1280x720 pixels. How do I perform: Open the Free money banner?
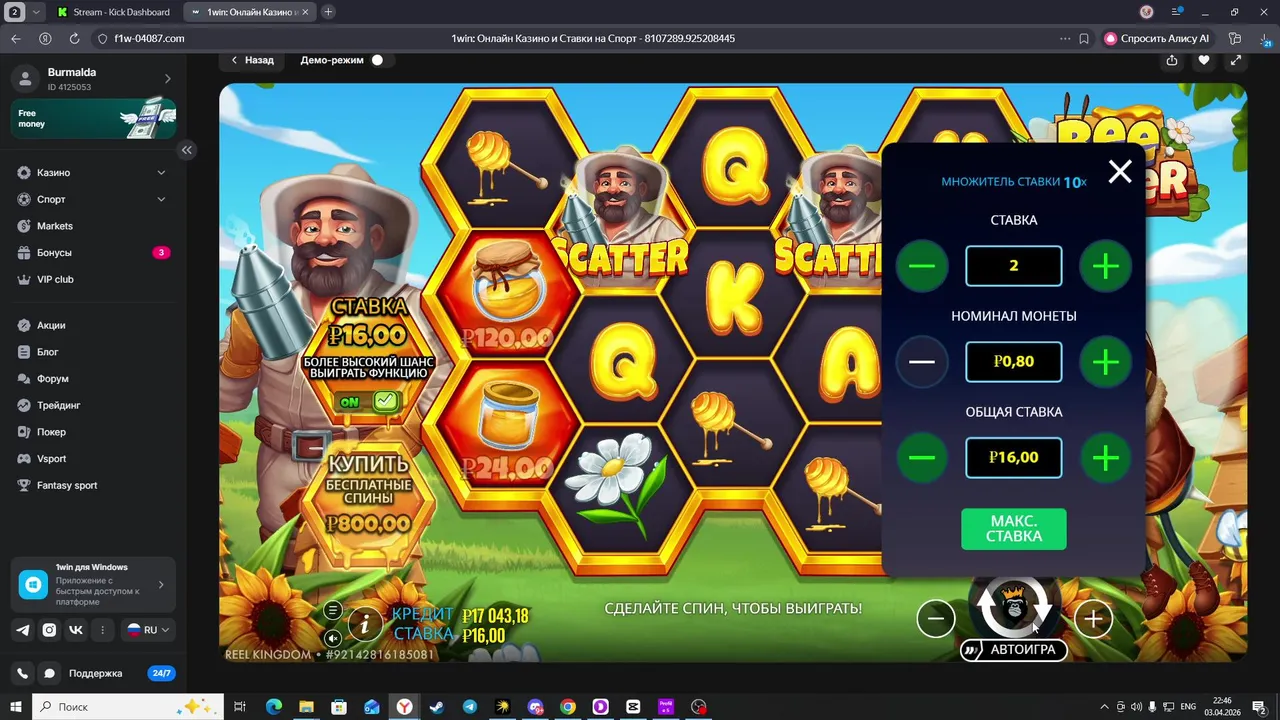[94, 119]
